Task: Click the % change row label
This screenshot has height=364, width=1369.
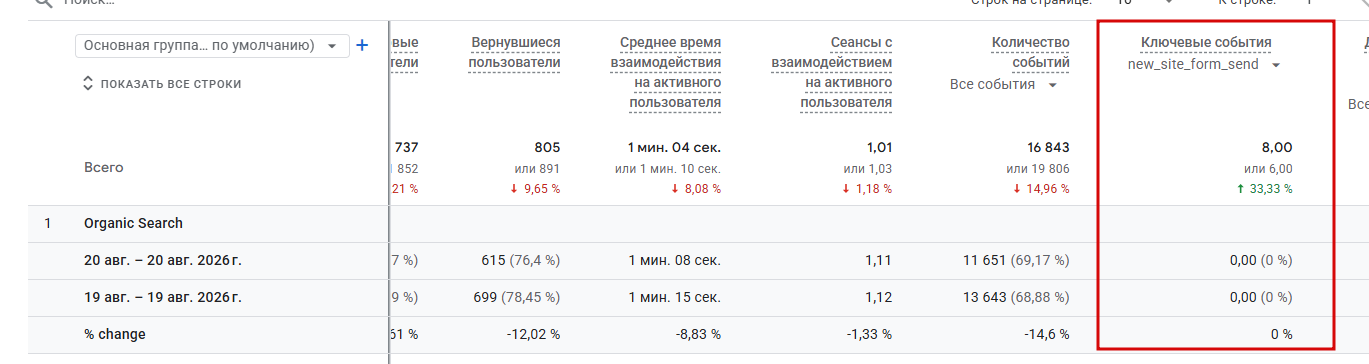Action: point(115,334)
